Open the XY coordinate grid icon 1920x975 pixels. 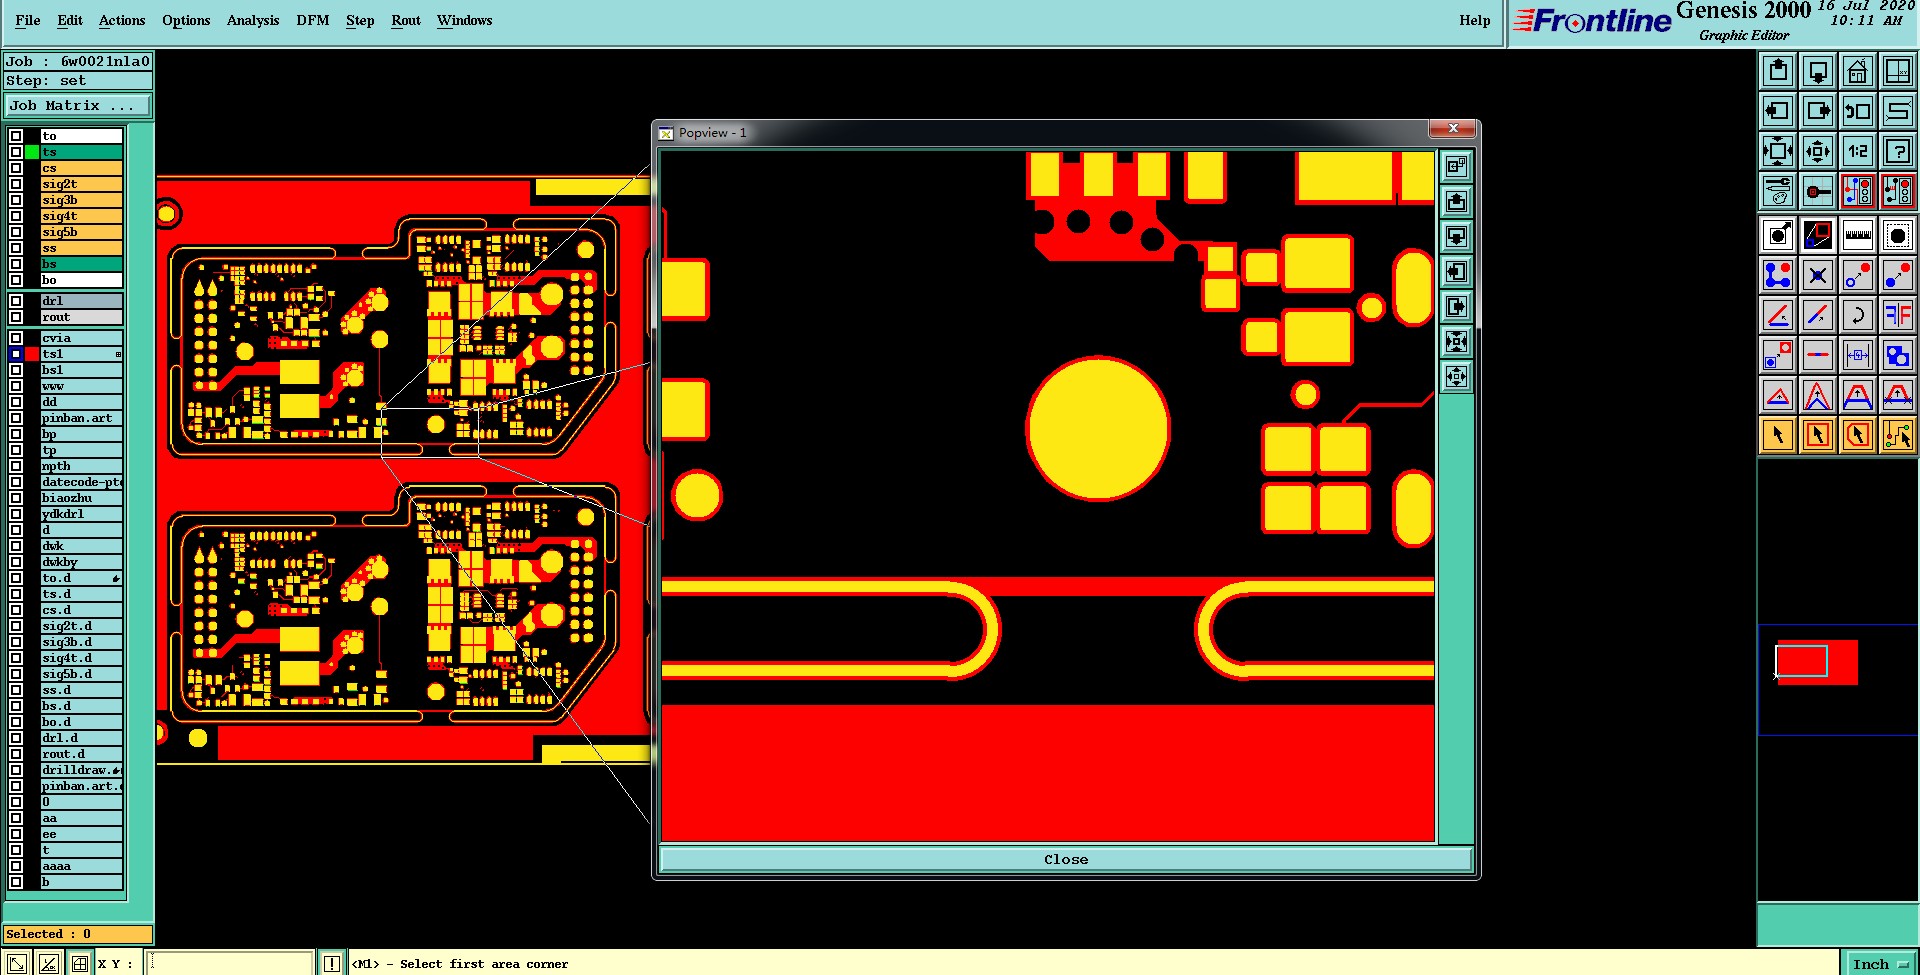click(1897, 71)
